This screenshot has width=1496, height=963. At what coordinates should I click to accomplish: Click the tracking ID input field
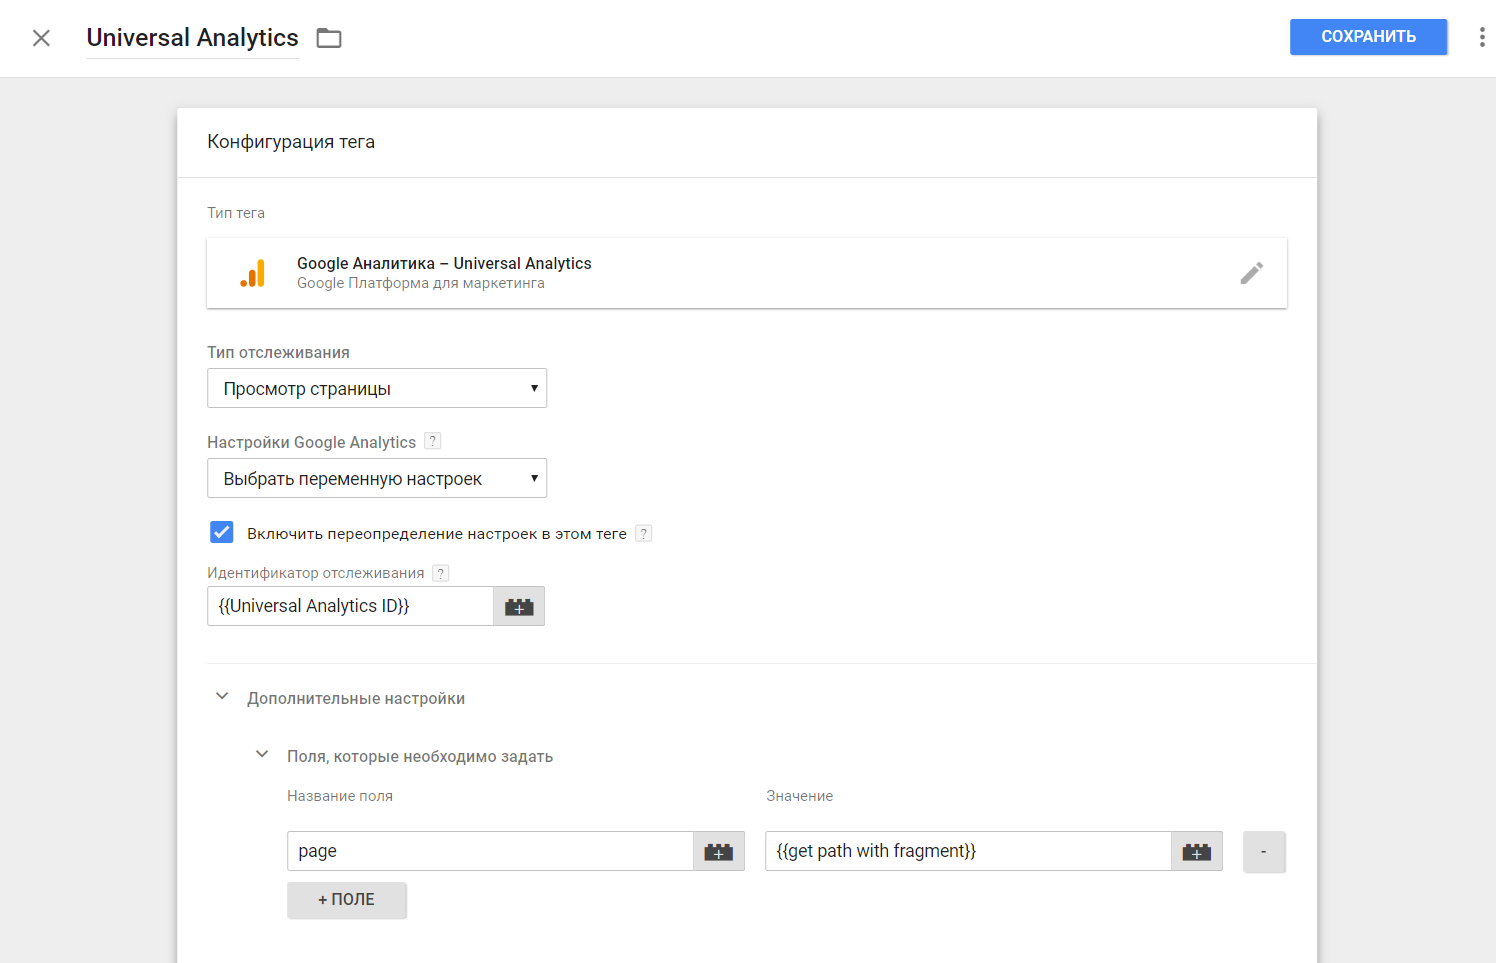(350, 606)
